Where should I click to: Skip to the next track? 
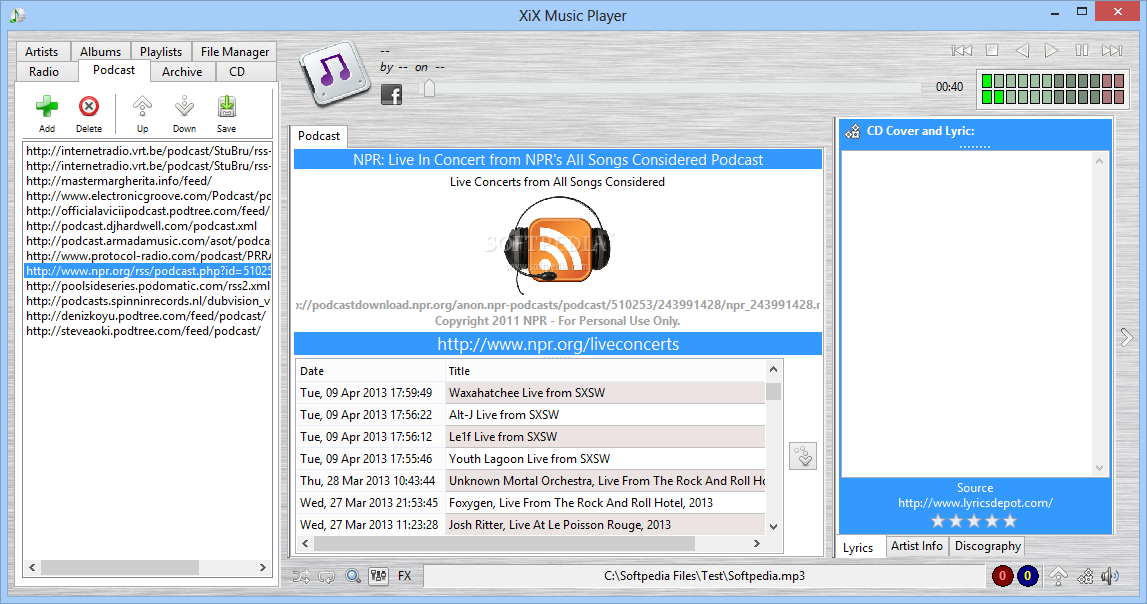tap(1112, 50)
